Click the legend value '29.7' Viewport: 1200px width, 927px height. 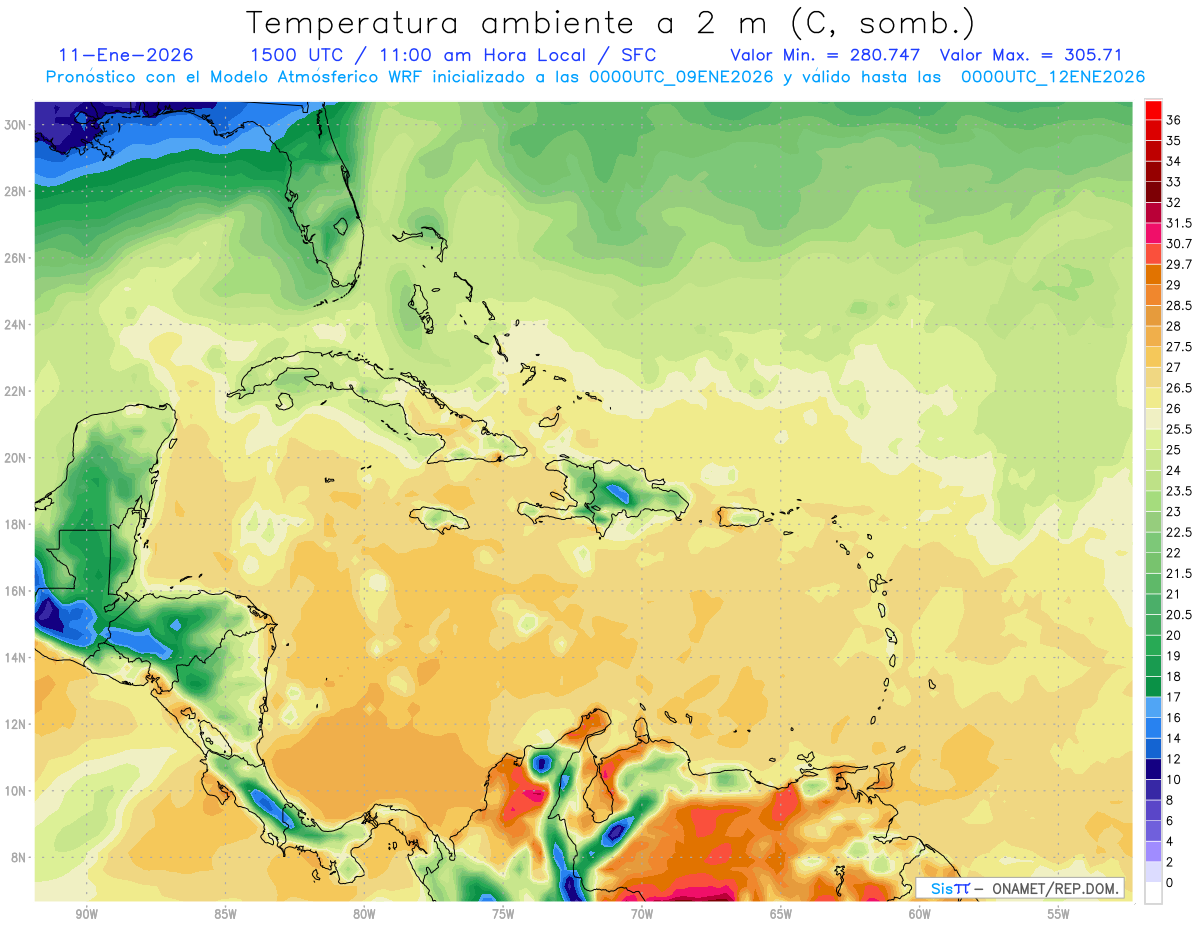pyautogui.click(x=1179, y=264)
